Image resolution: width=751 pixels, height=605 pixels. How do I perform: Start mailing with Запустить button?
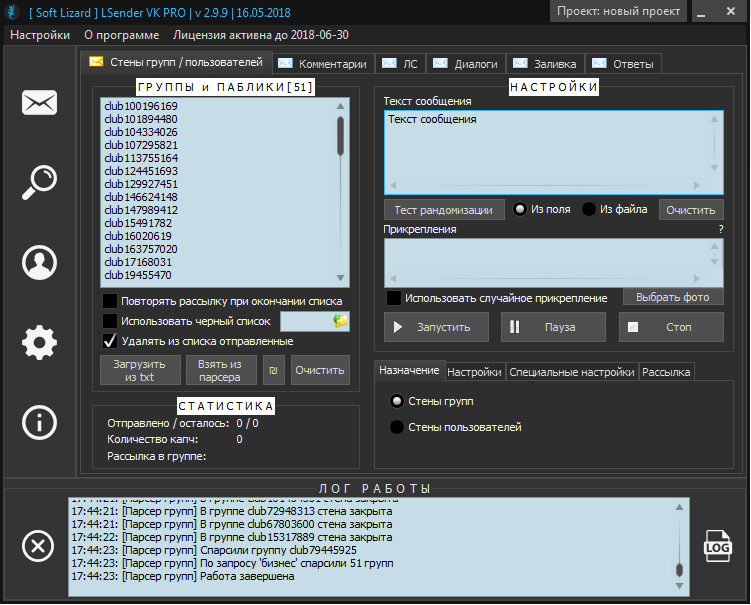coord(436,327)
